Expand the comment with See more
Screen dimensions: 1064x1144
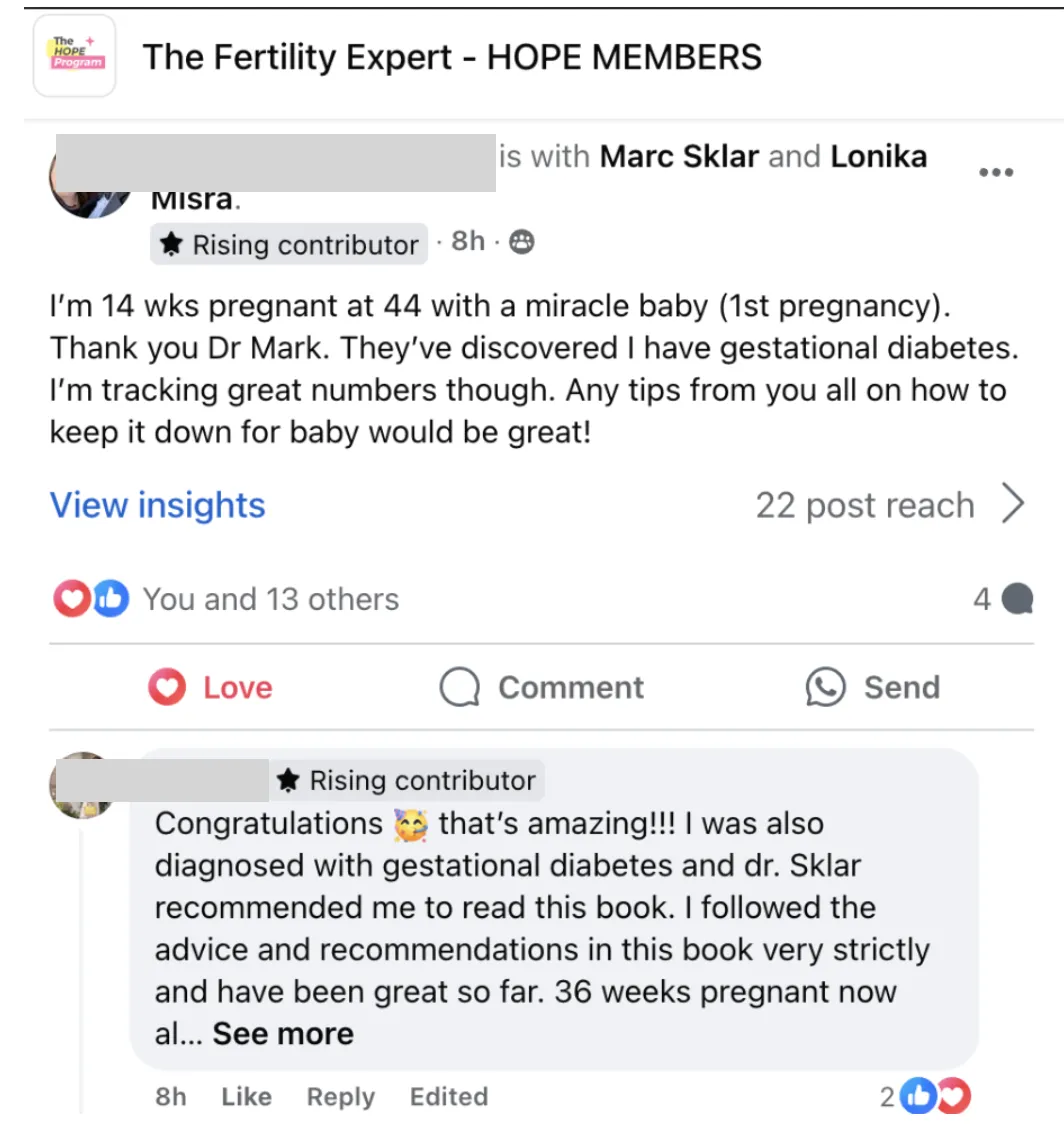[283, 1034]
